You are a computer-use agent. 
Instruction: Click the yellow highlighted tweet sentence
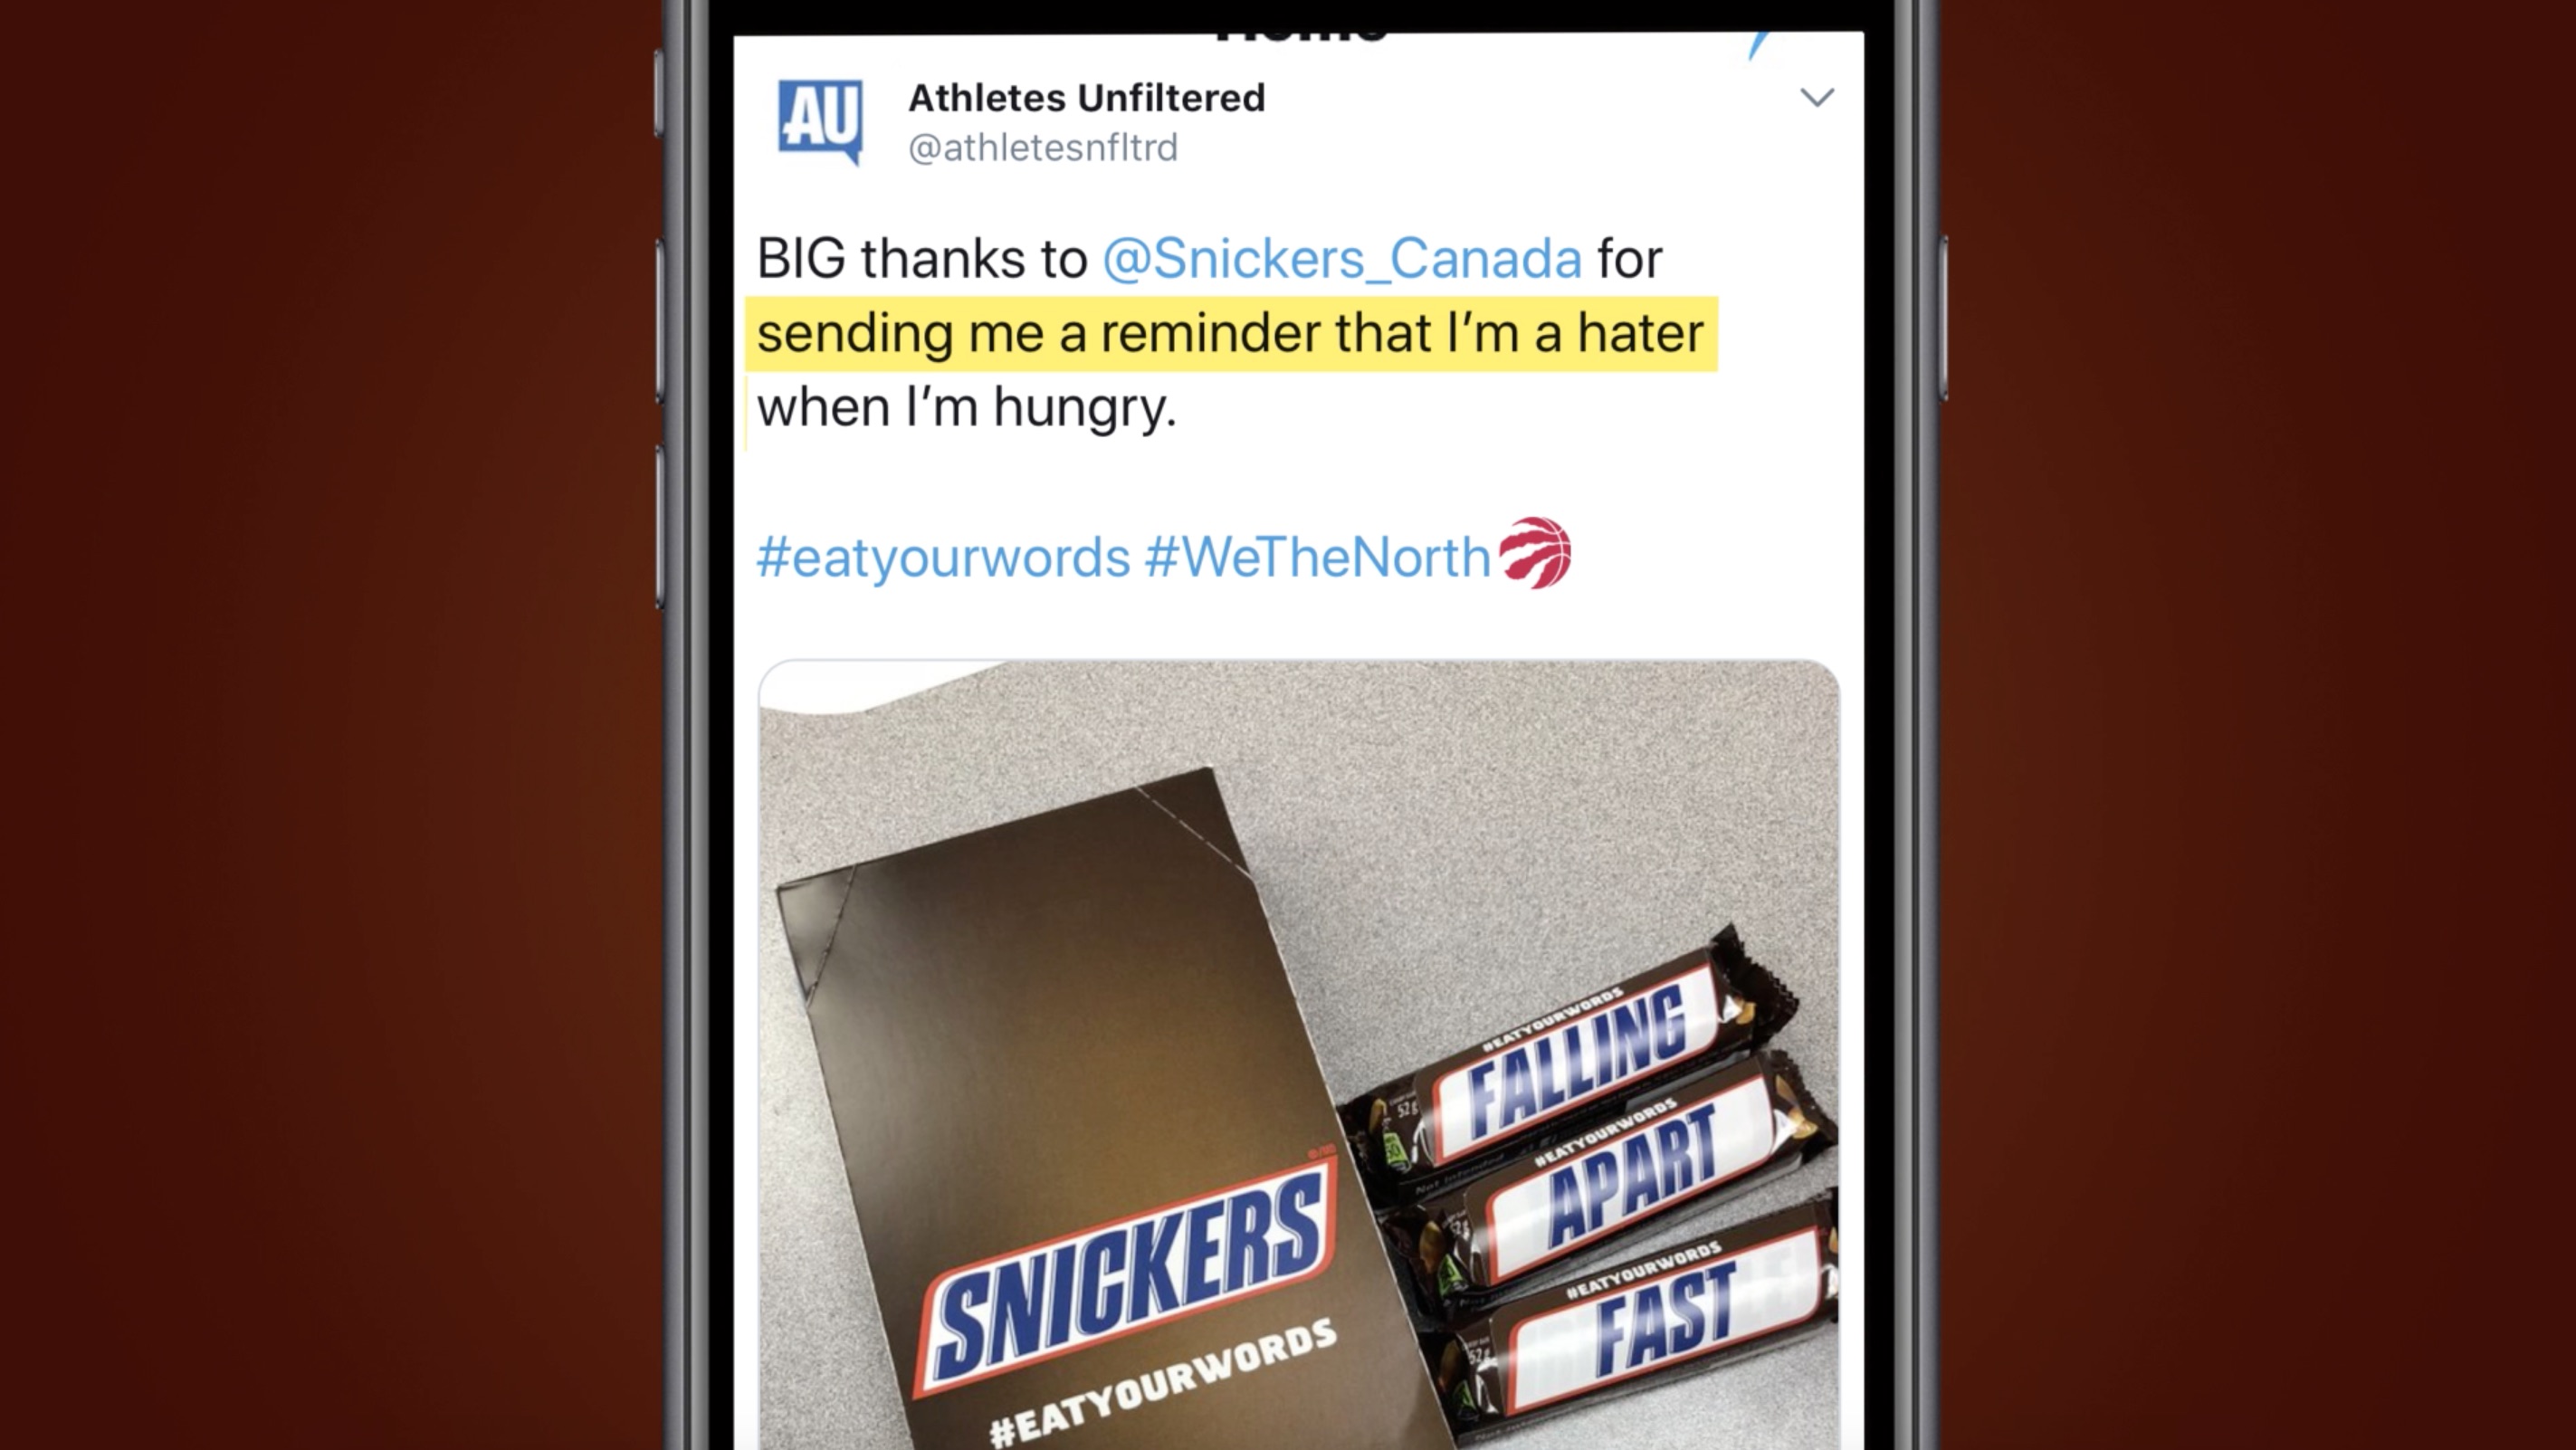[x=1231, y=333]
